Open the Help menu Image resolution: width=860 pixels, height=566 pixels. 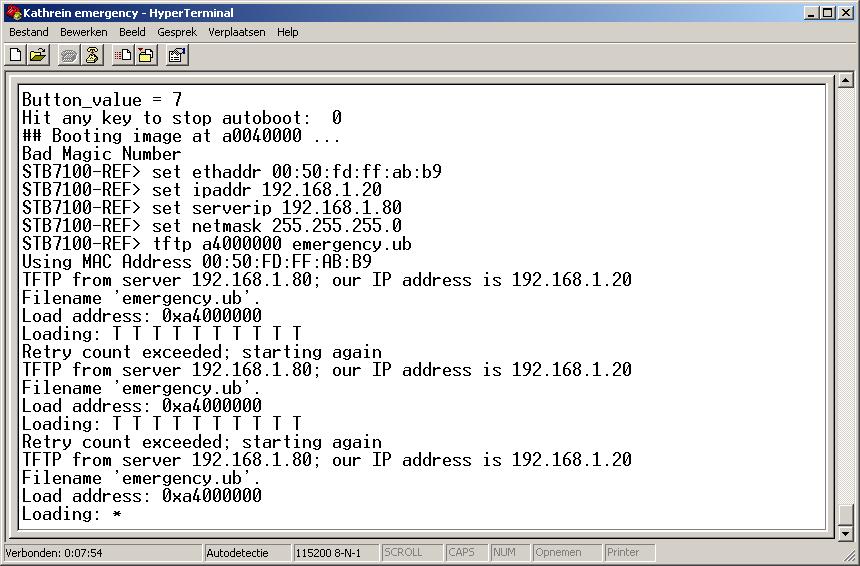point(287,32)
